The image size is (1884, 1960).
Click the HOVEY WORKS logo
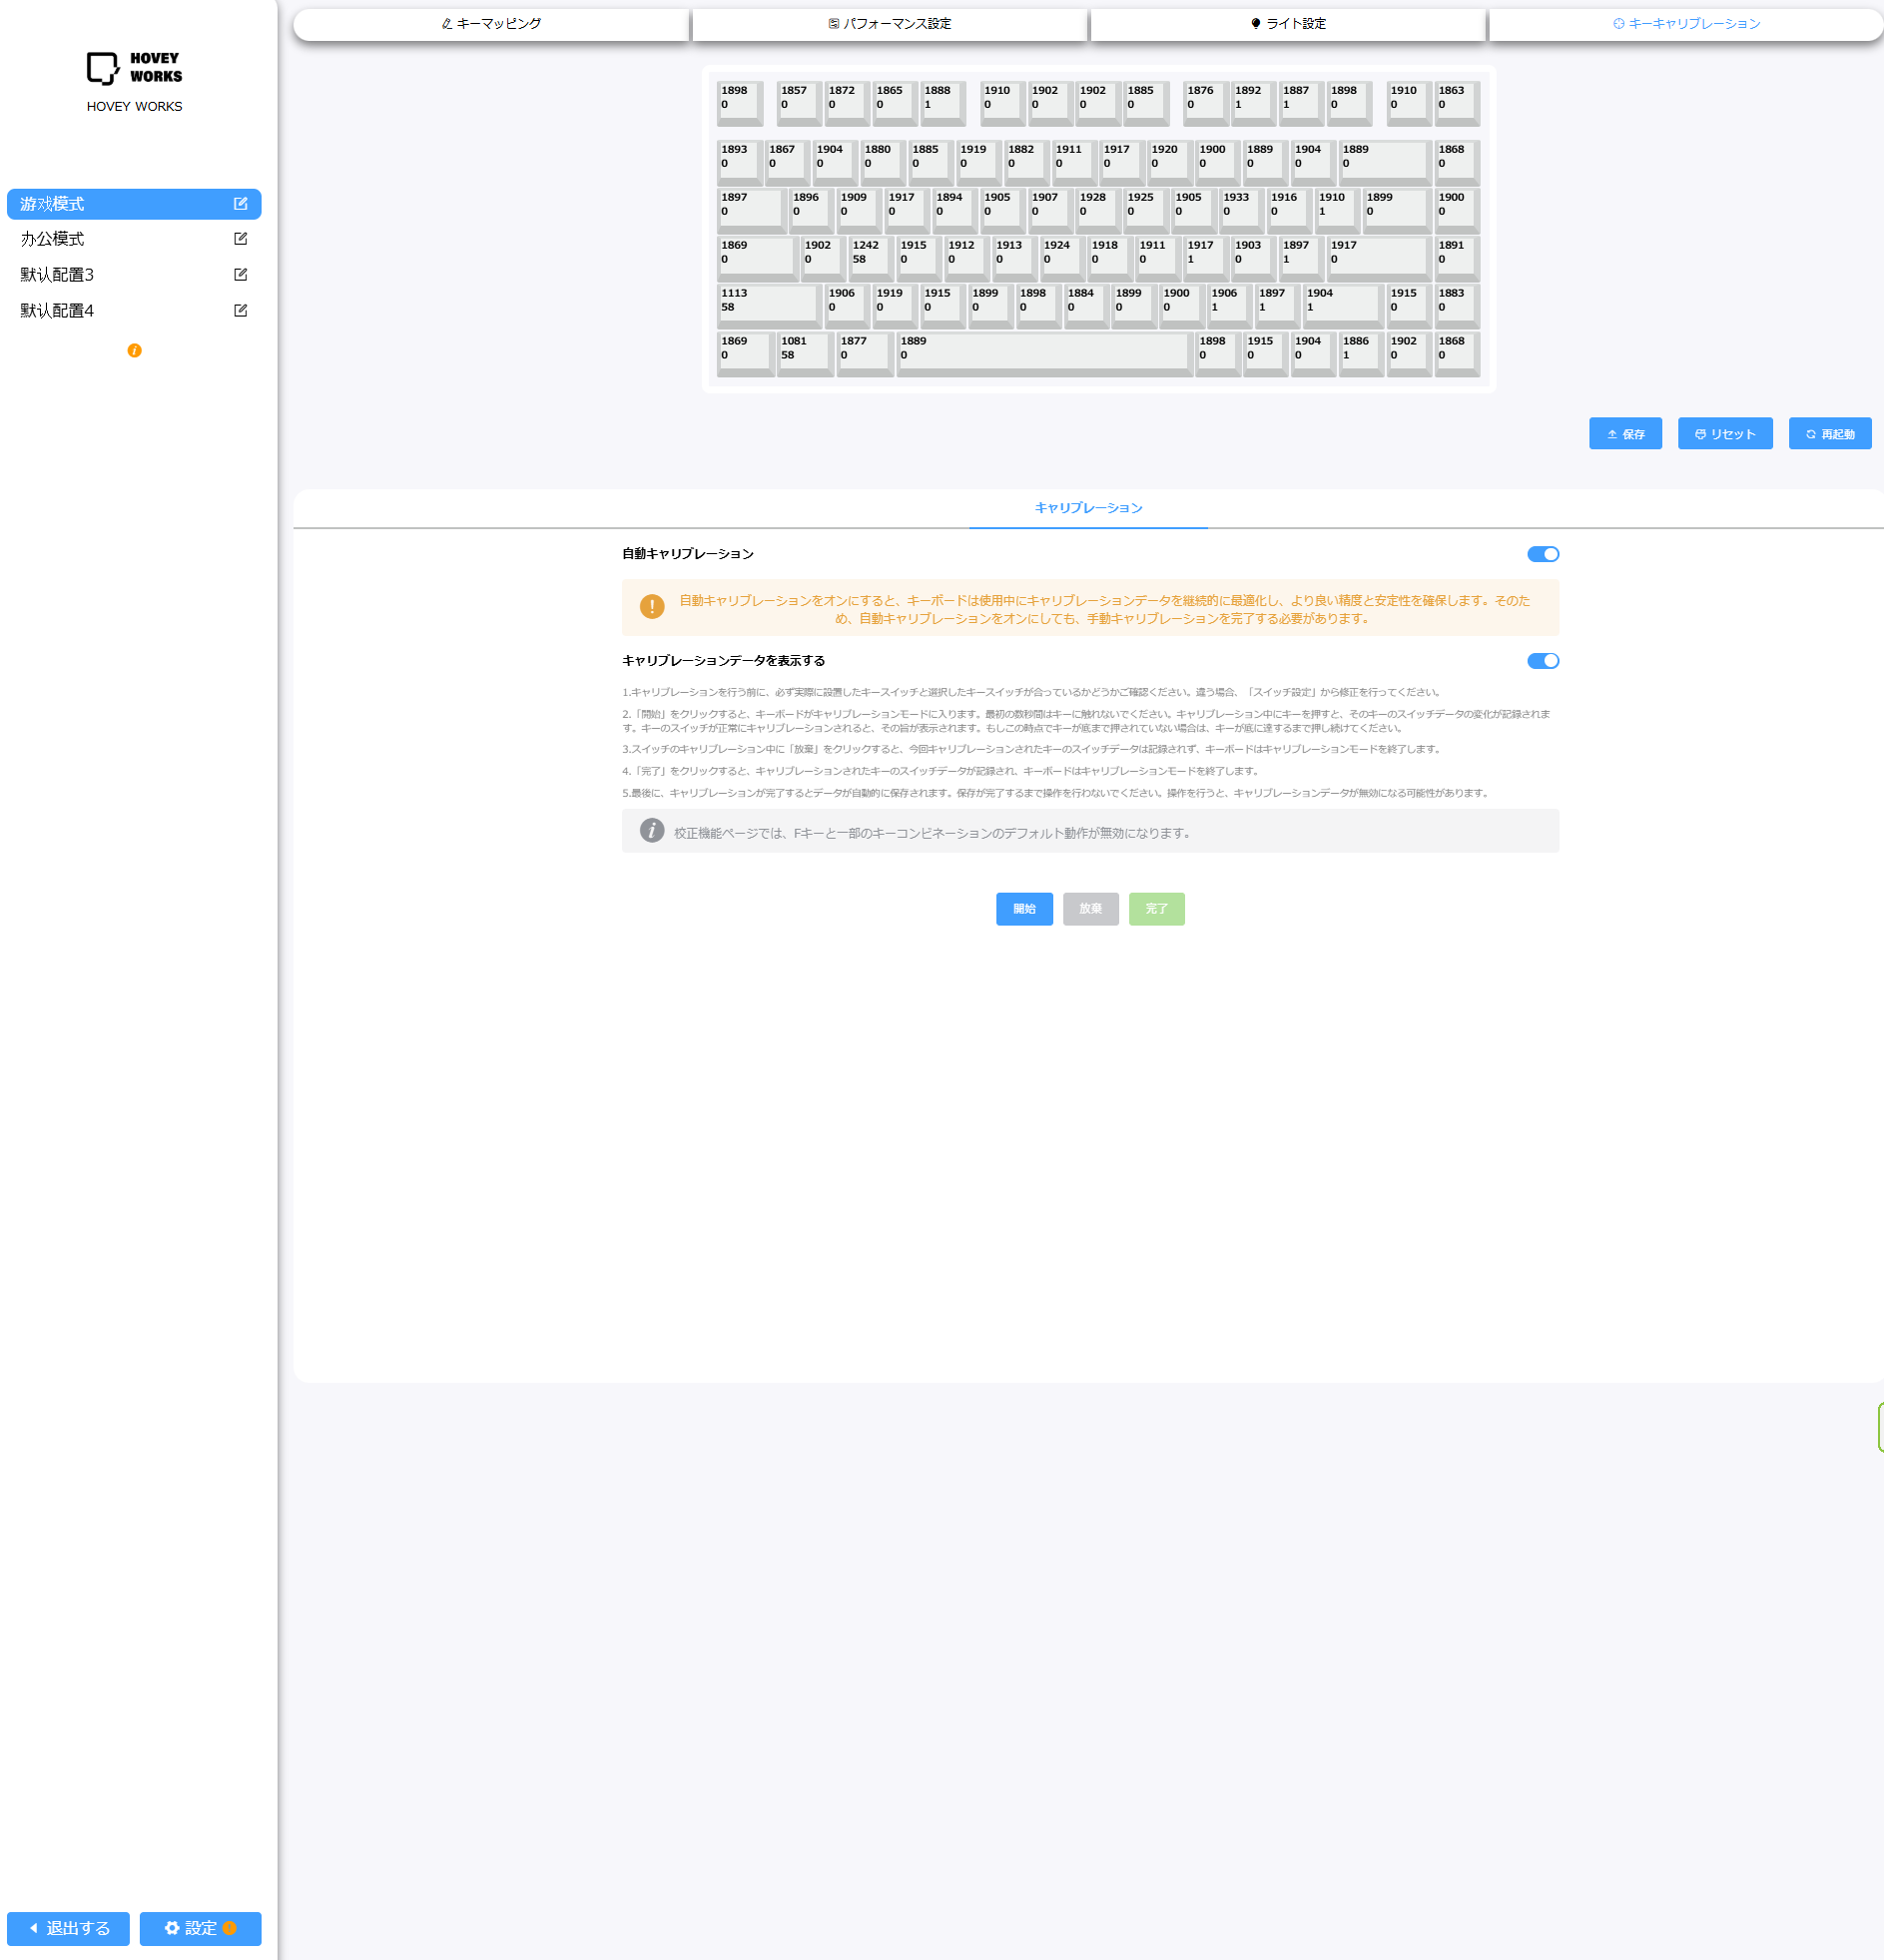[134, 68]
